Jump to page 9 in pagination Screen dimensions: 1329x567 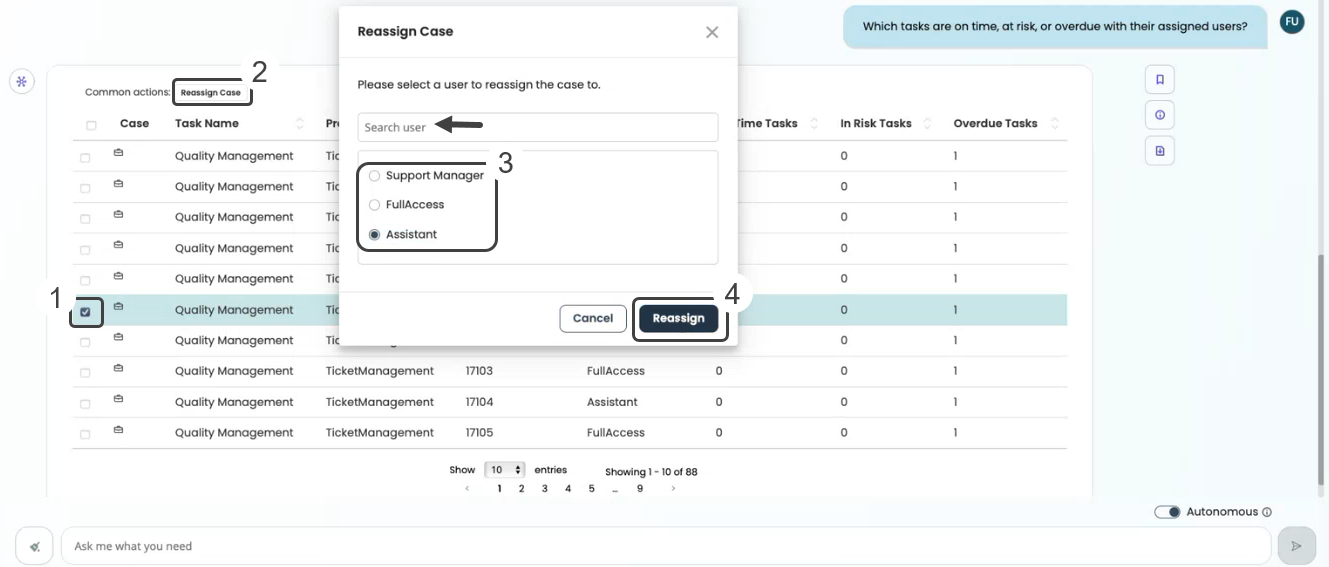640,489
